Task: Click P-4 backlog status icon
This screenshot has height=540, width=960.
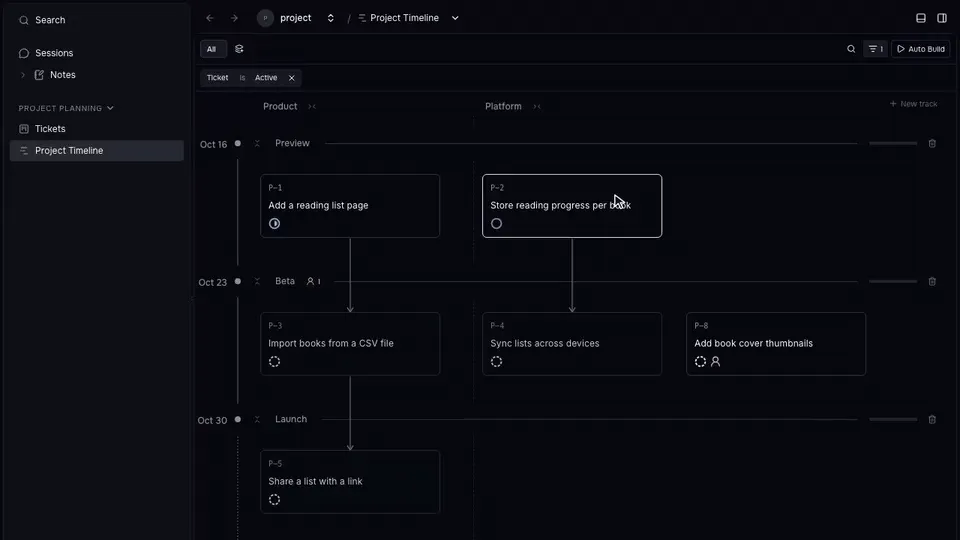Action: [497, 362]
